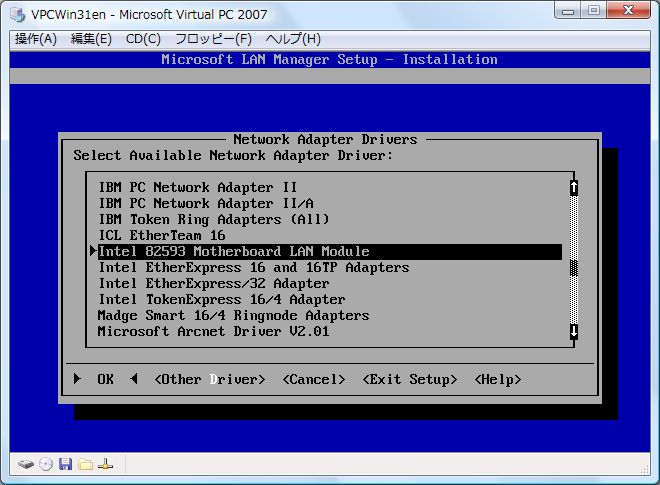660x485 pixels.
Task: Click the Virtual PC title bar icon
Action: pos(18,15)
